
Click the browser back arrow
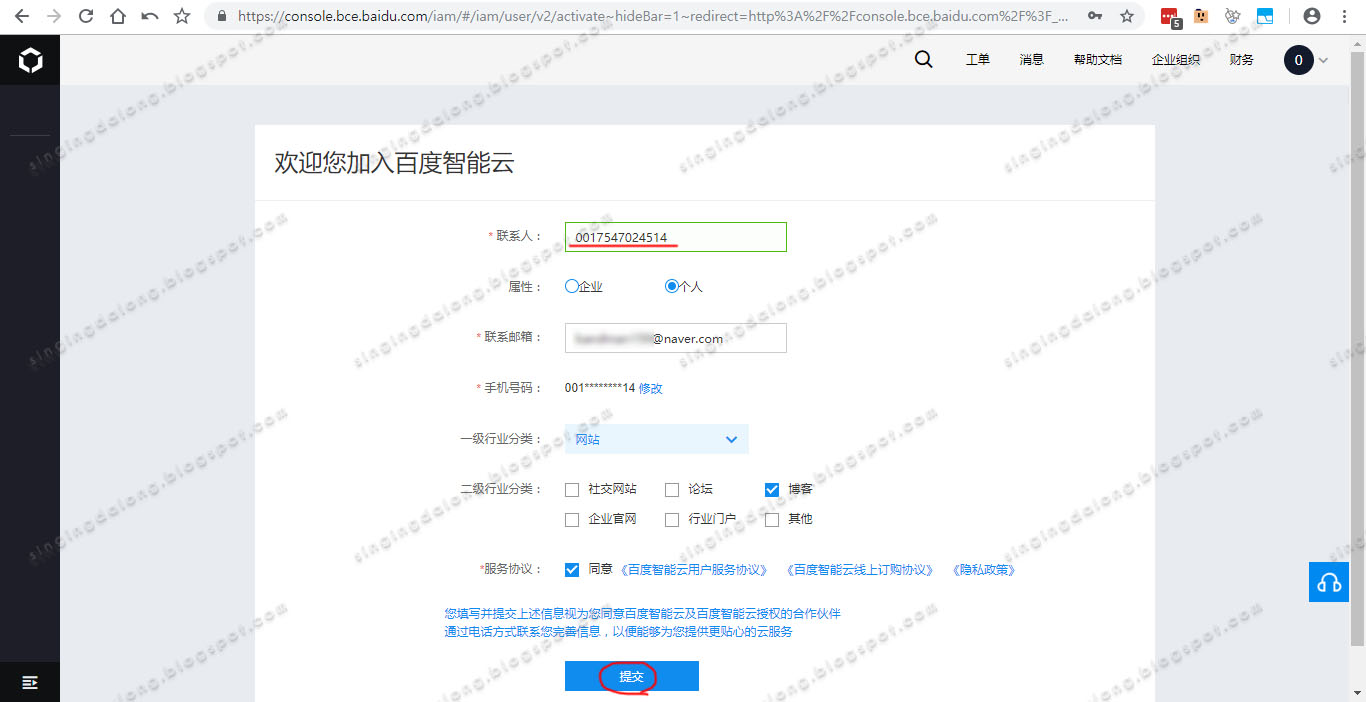(x=22, y=16)
